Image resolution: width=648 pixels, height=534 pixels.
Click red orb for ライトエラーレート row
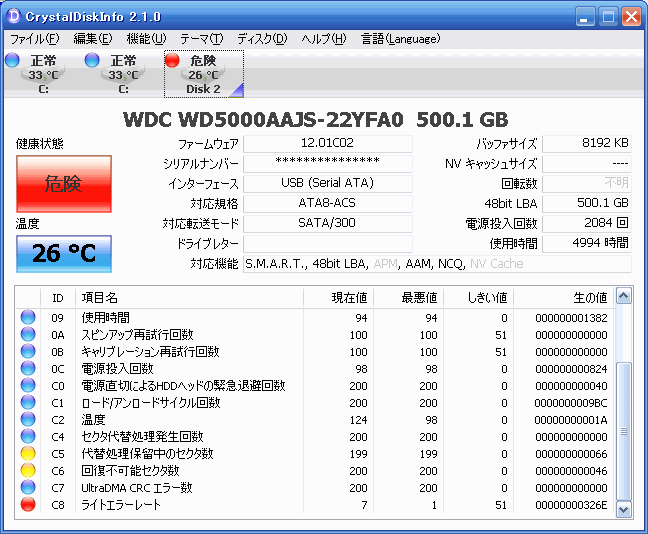tap(28, 504)
